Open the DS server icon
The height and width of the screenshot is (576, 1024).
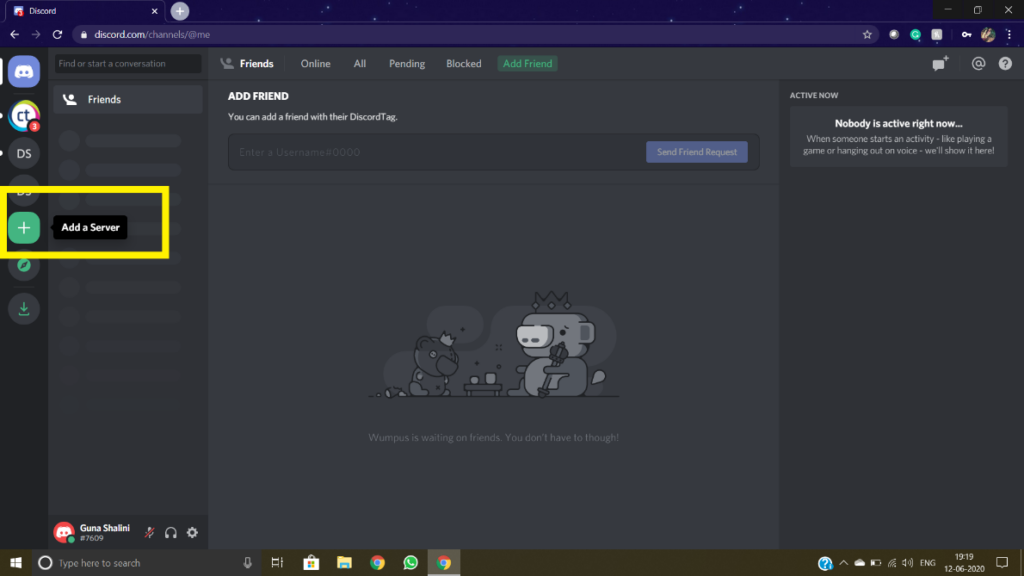pyautogui.click(x=24, y=153)
